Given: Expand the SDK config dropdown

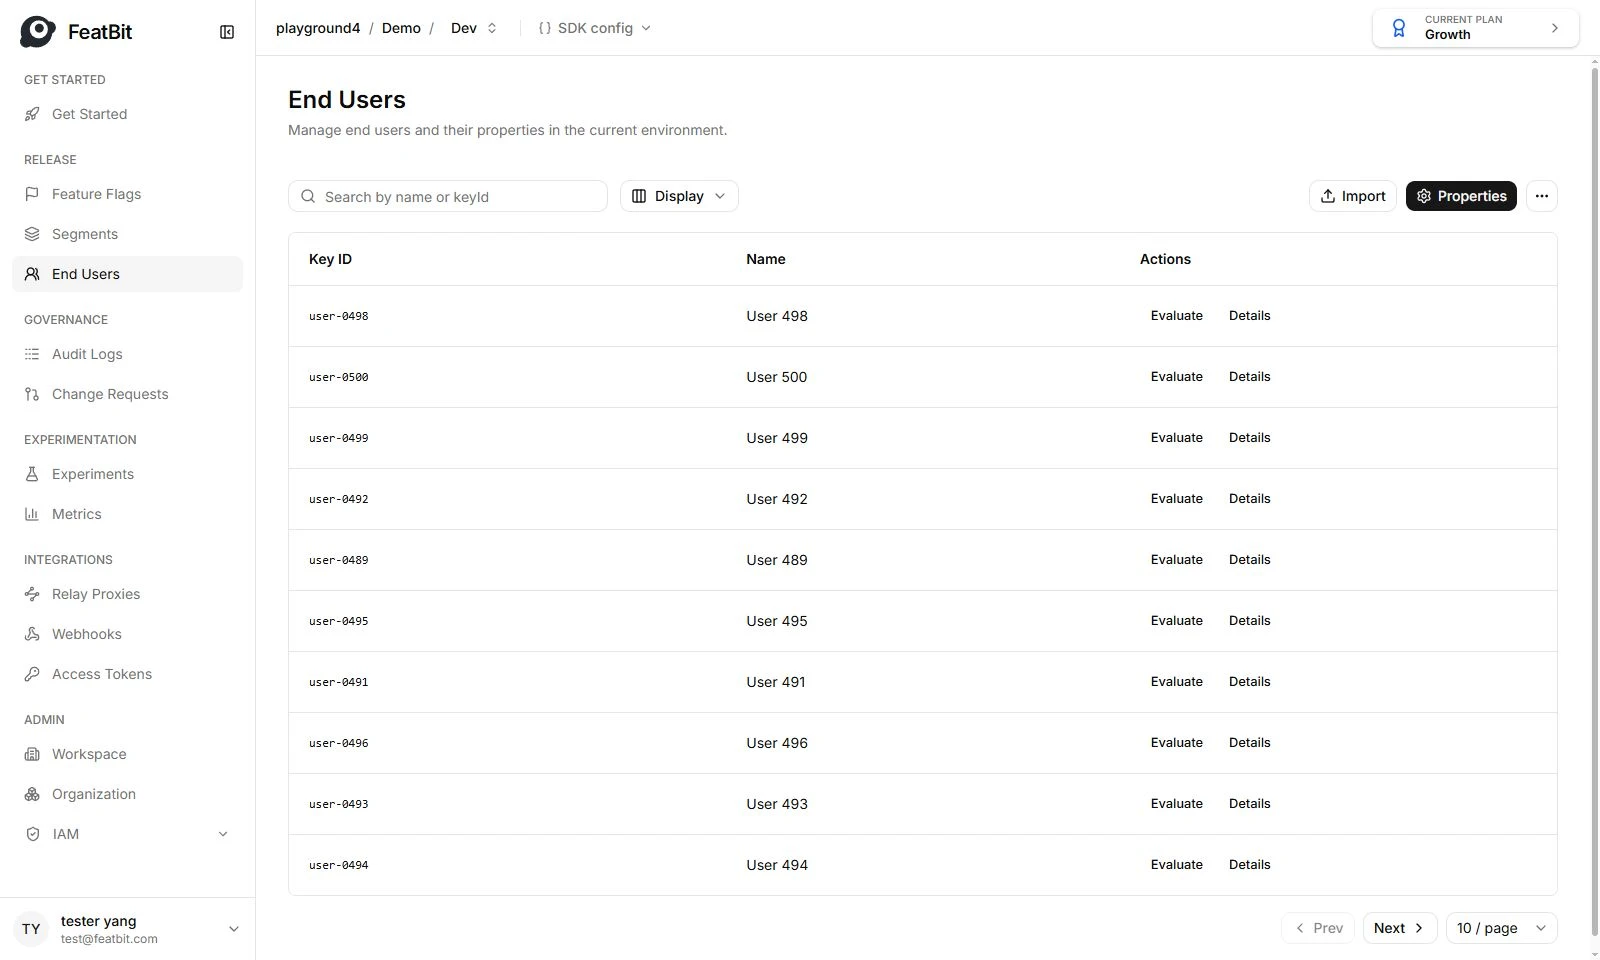Looking at the screenshot, I should tap(595, 28).
